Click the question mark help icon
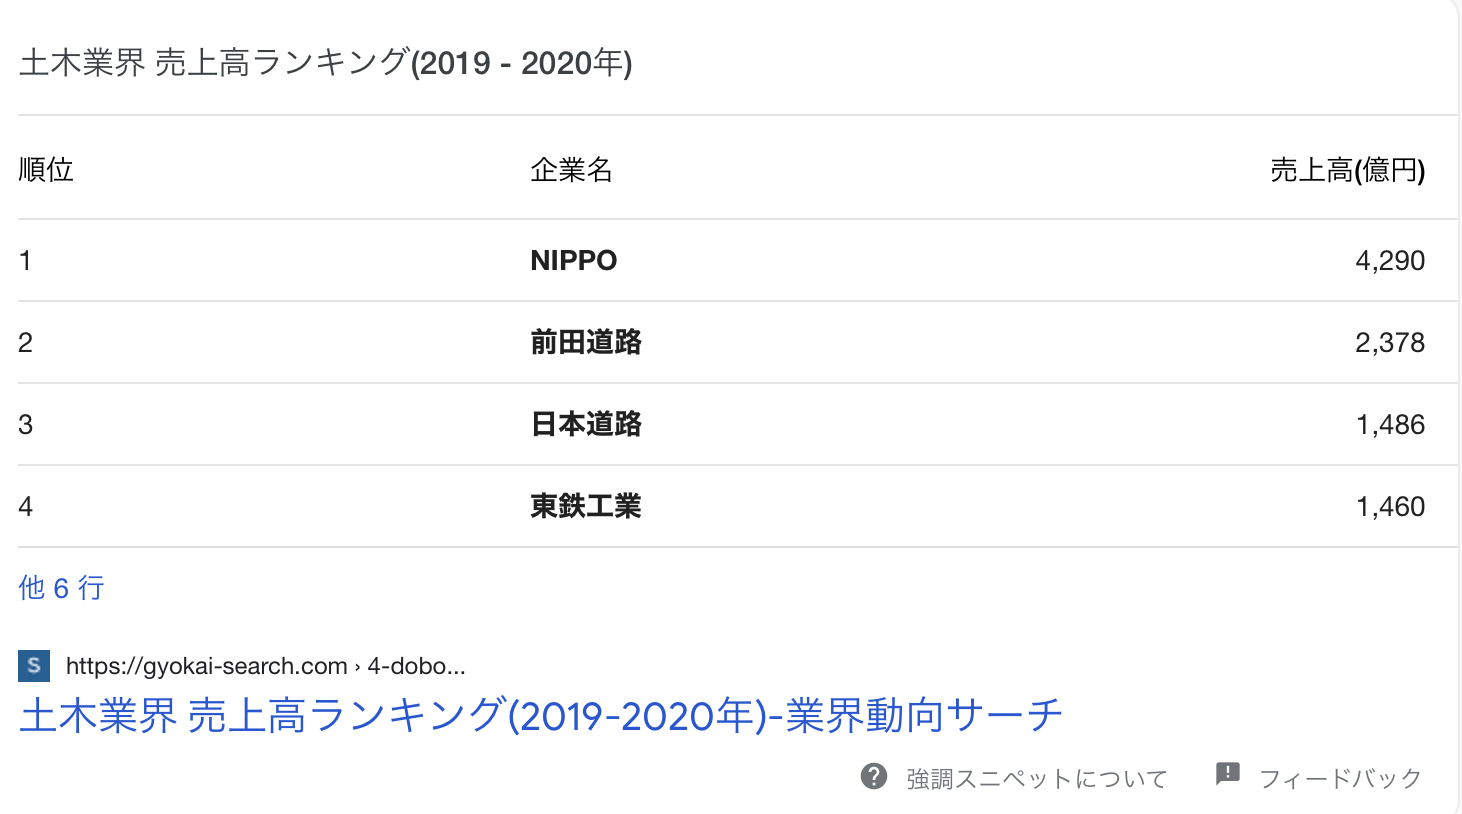 pyautogui.click(x=874, y=776)
